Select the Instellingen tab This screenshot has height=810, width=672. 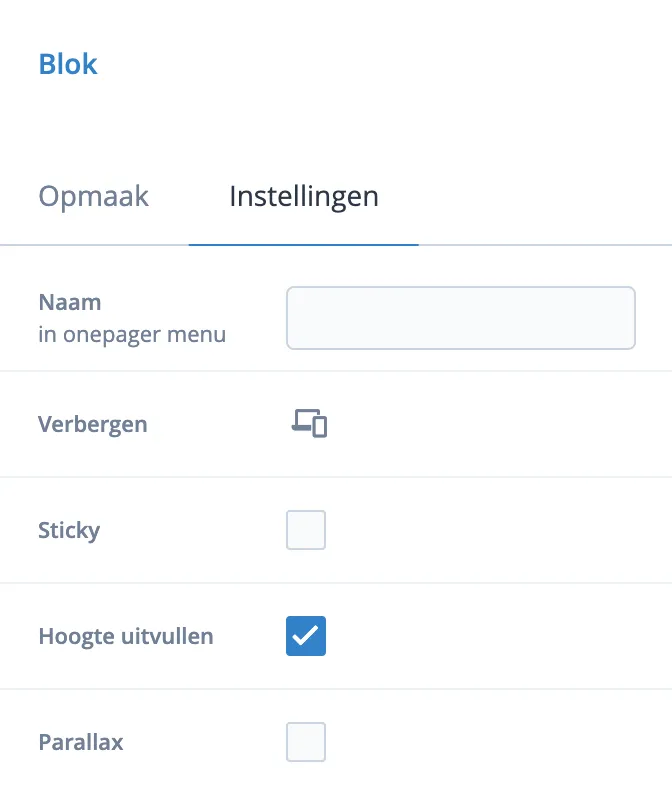coord(301,196)
